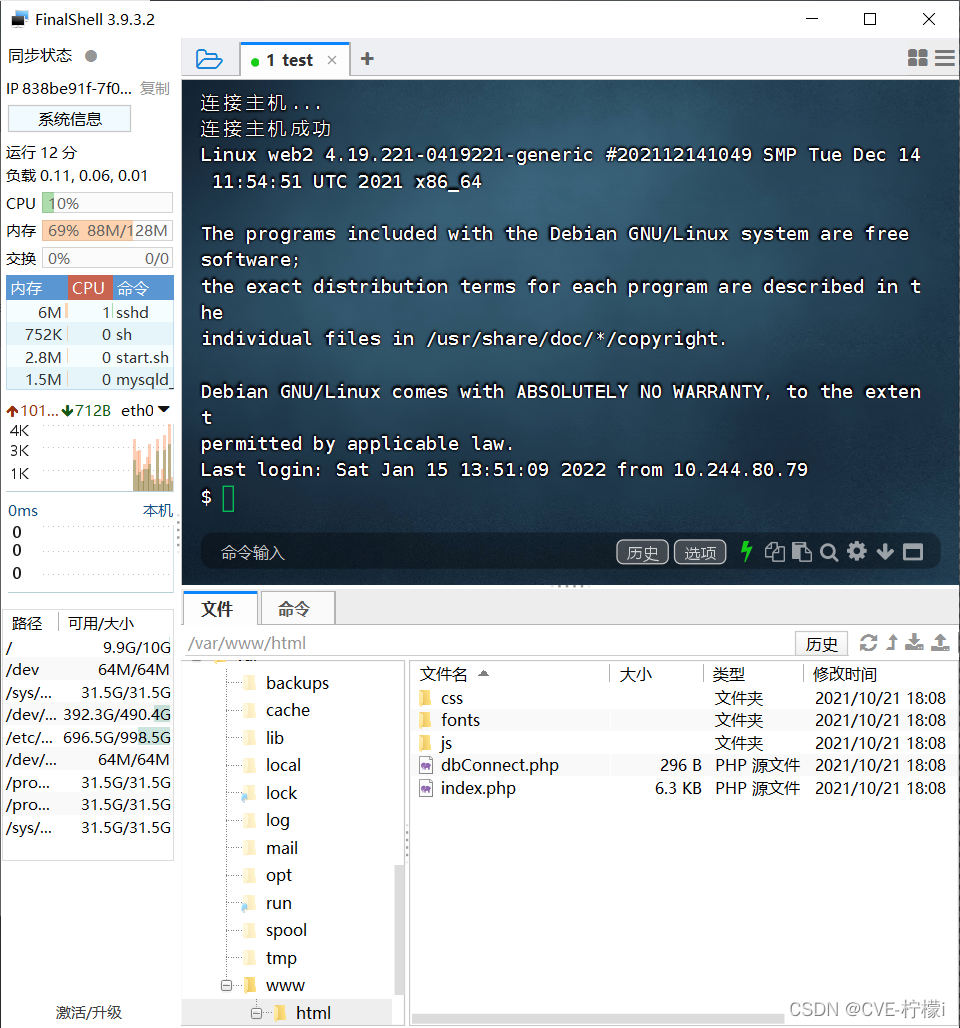Toggle fullscreen terminal icon
This screenshot has width=960, height=1028.
(x=913, y=552)
